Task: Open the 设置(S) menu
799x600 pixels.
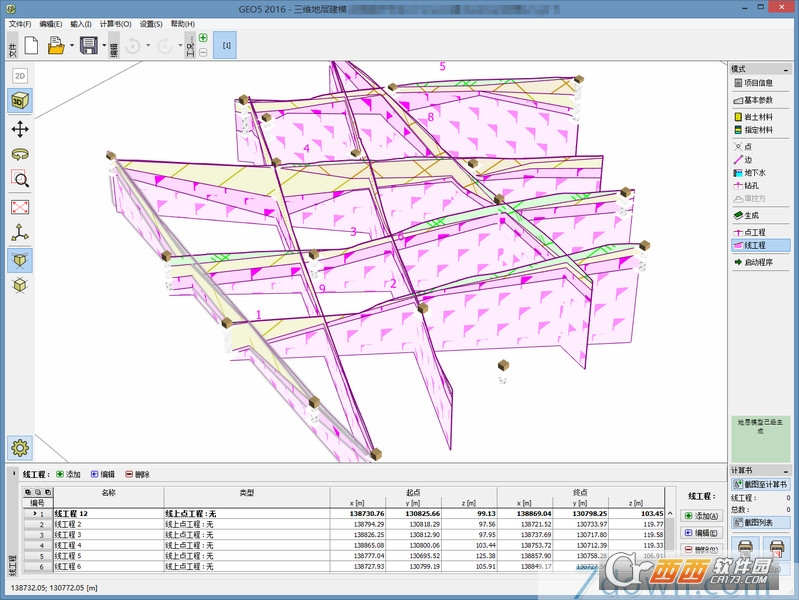Action: point(151,24)
